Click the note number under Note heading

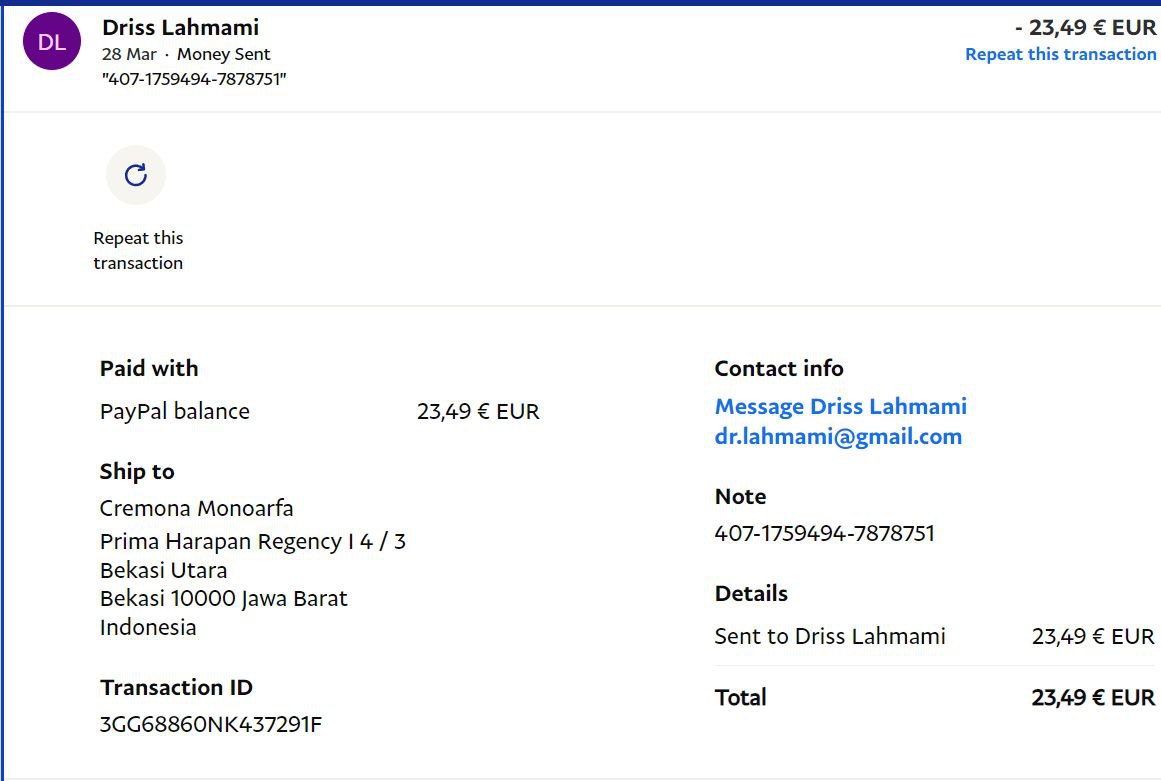point(824,533)
